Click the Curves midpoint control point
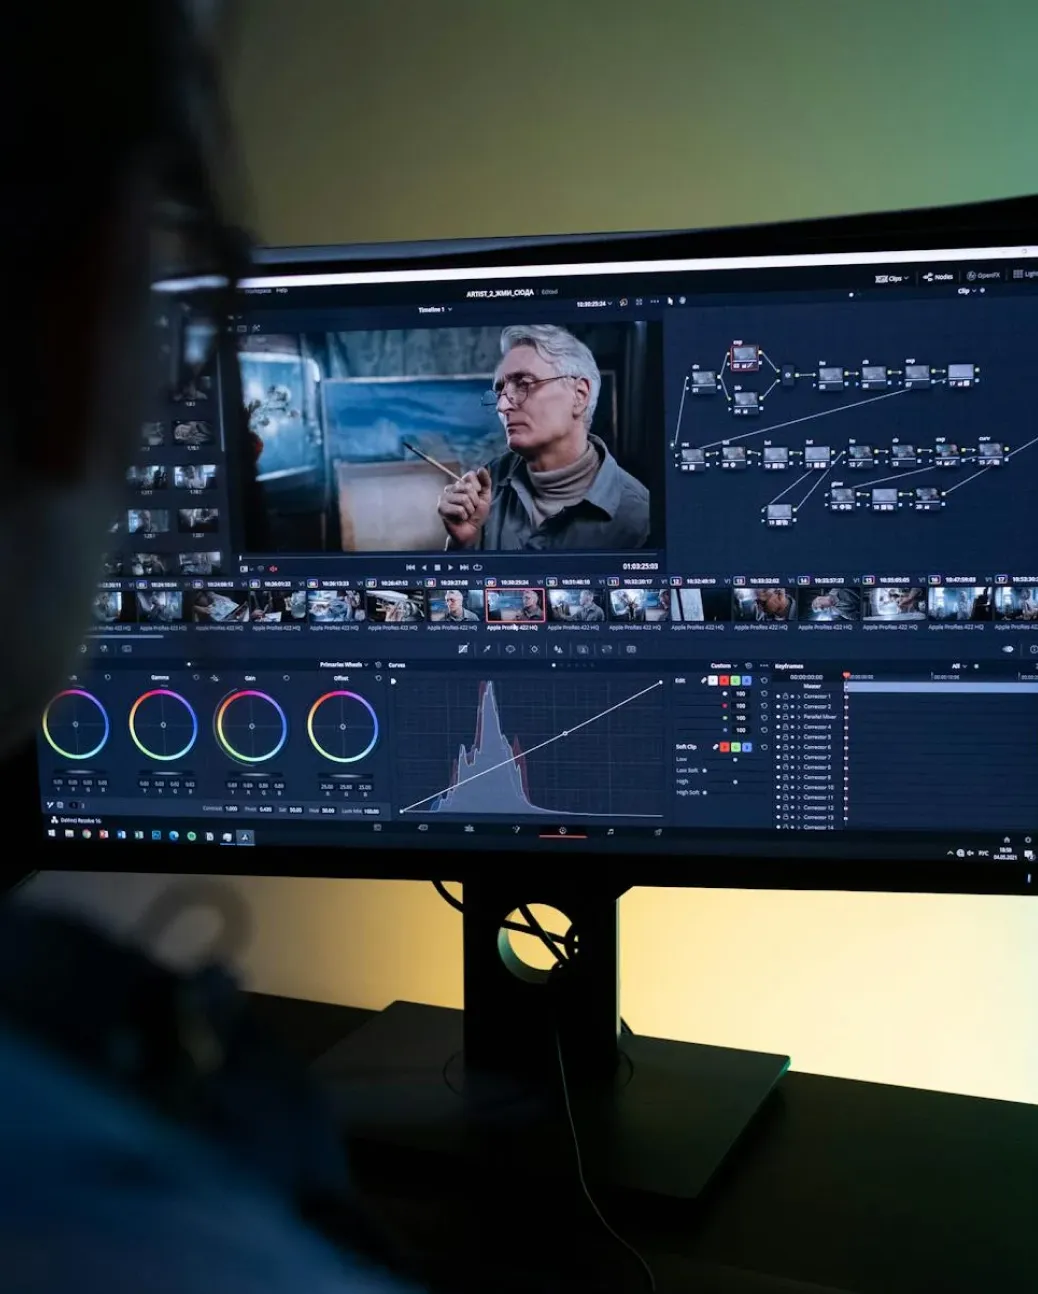This screenshot has height=1294, width=1038. [565, 733]
